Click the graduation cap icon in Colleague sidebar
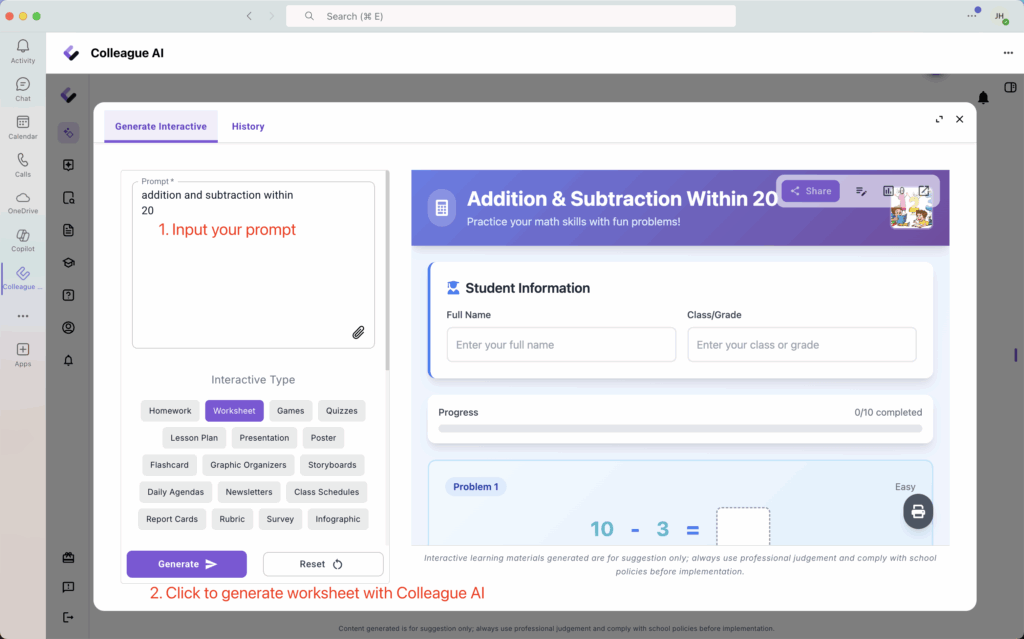1024x639 pixels. (68, 263)
